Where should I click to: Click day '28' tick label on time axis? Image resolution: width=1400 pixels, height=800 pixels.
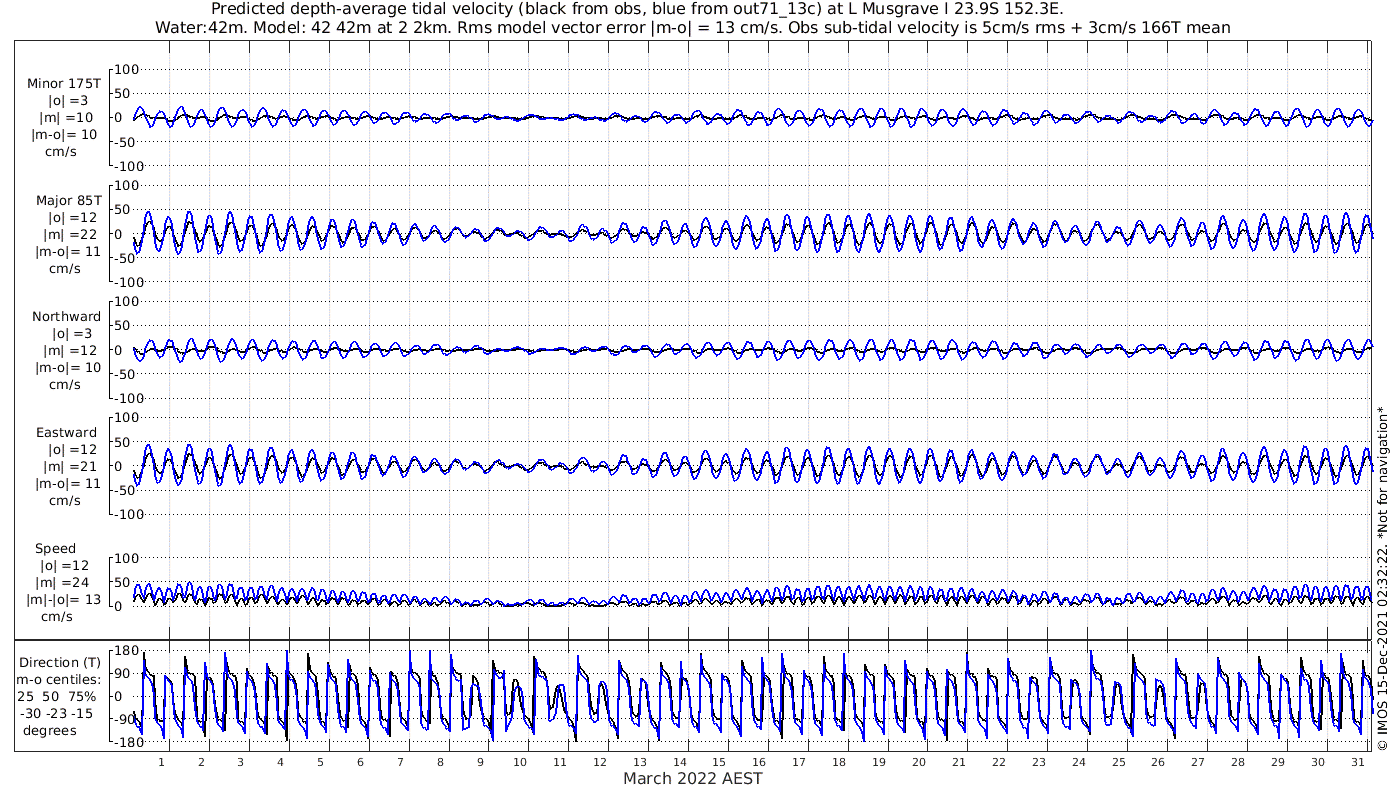(1238, 761)
